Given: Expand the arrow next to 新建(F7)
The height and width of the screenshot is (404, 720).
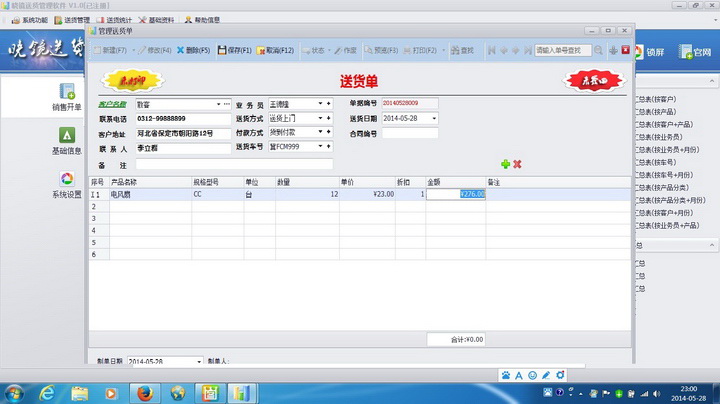Looking at the screenshot, I should pos(134,50).
